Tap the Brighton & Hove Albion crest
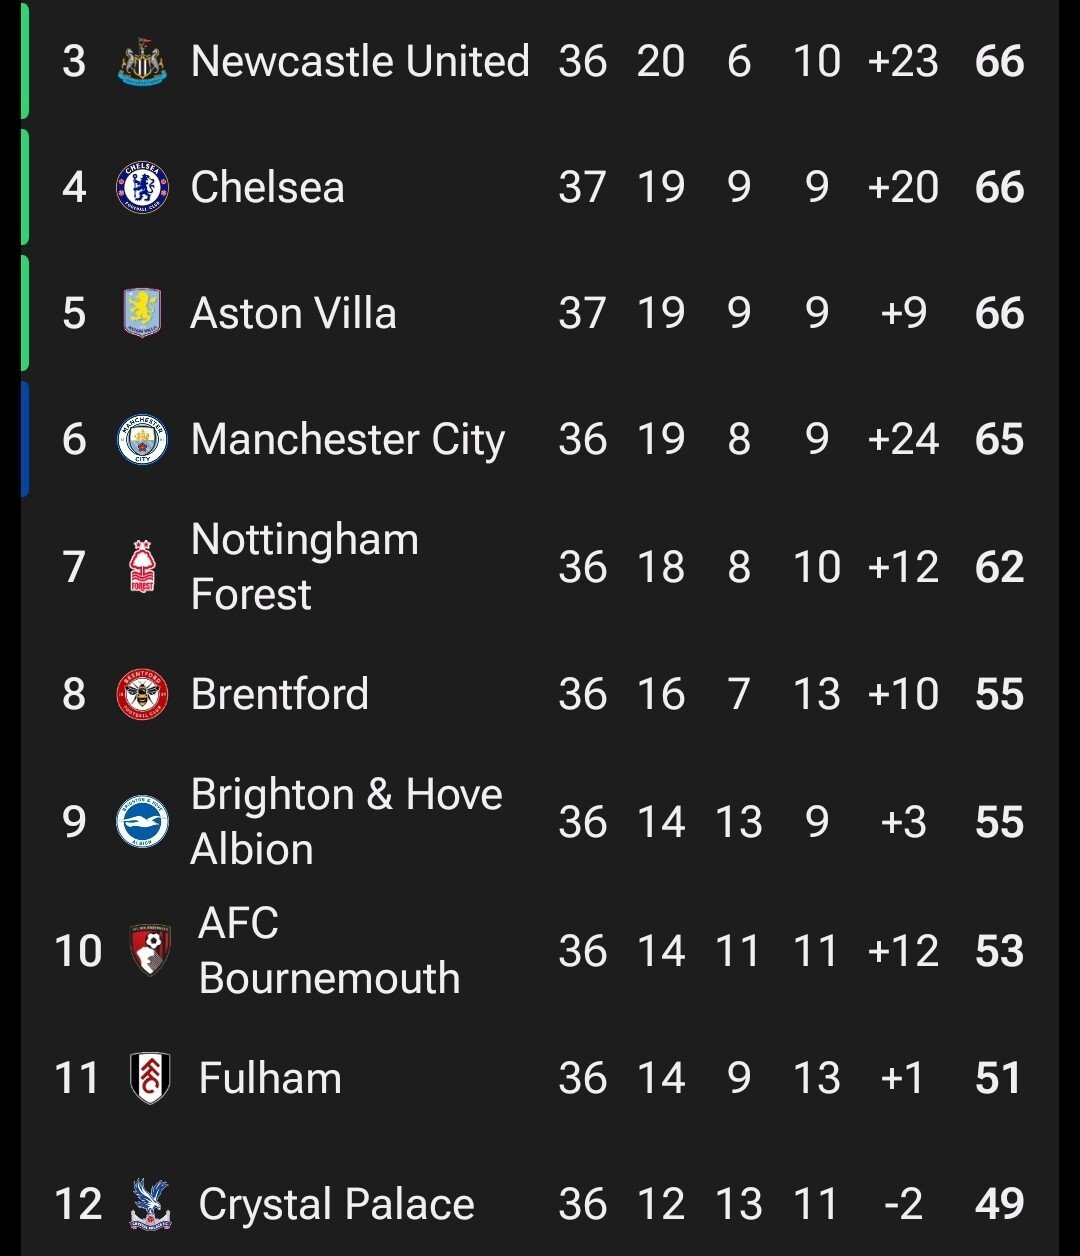 pyautogui.click(x=142, y=821)
